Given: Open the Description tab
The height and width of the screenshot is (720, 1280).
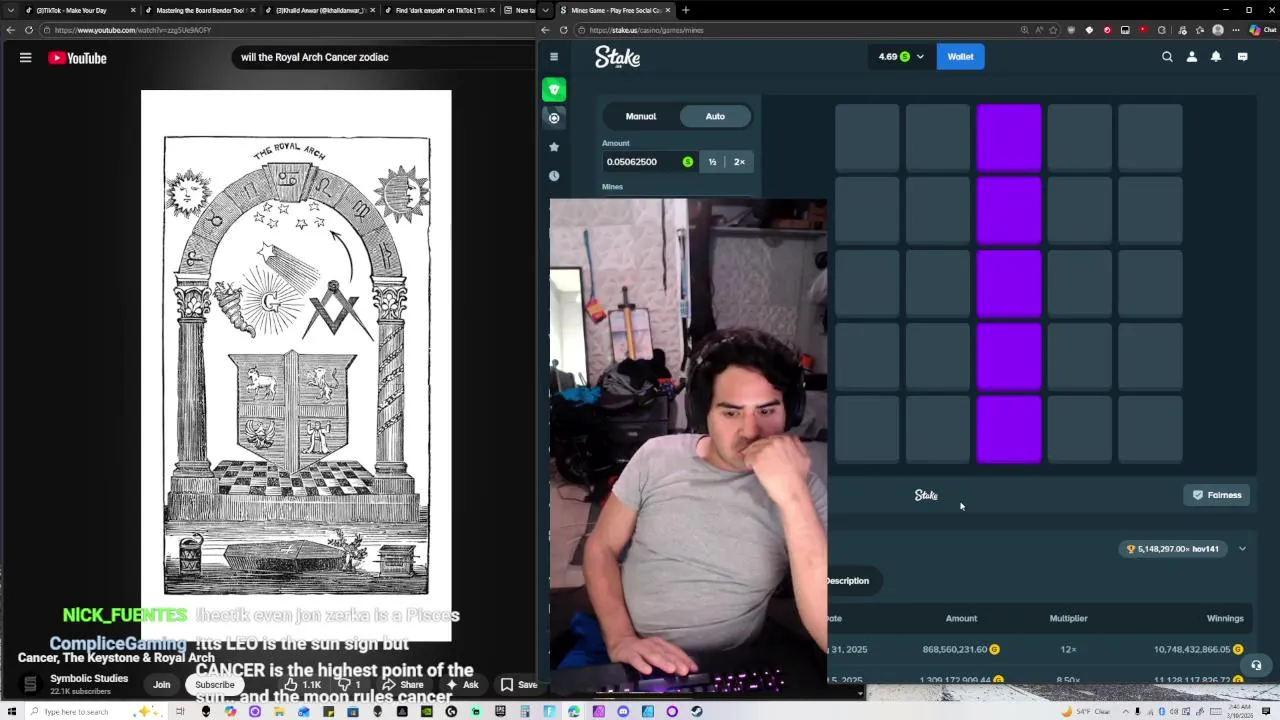Looking at the screenshot, I should coord(847,581).
